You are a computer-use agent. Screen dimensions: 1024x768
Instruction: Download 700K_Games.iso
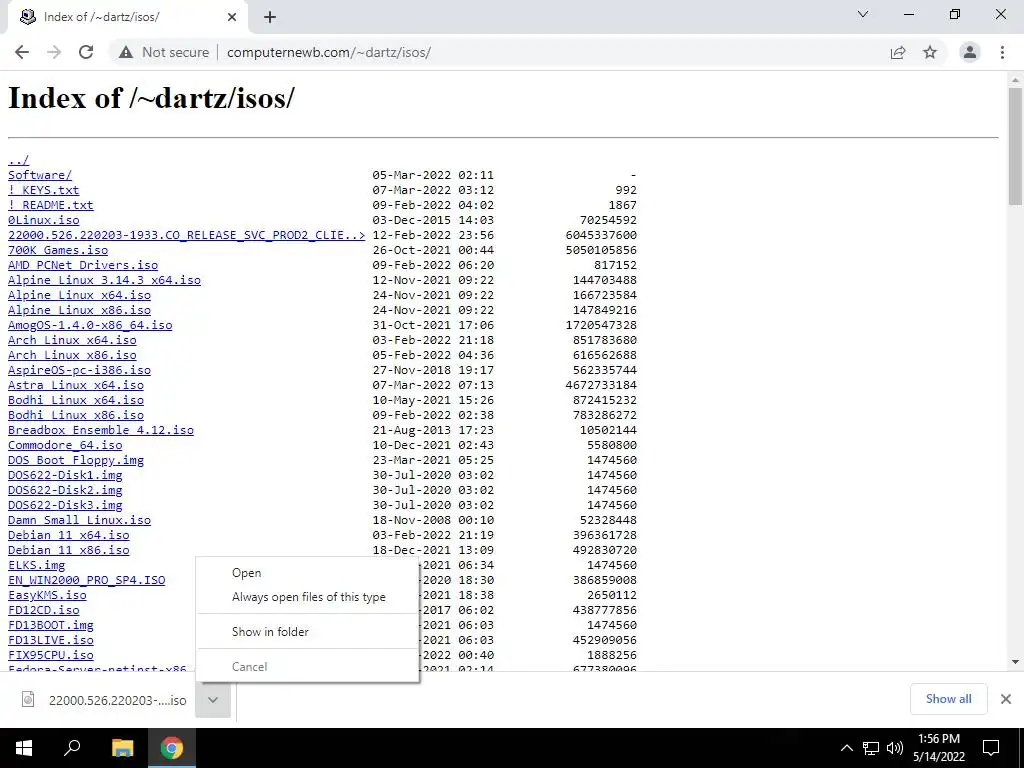click(x=57, y=250)
